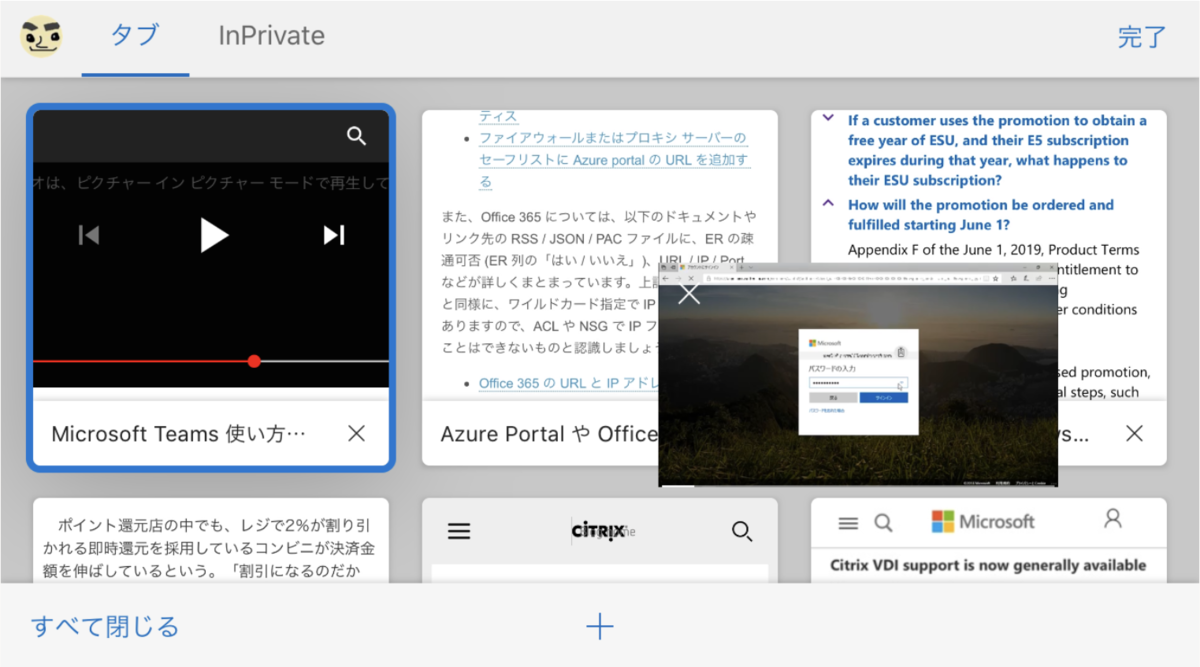Image resolution: width=1200 pixels, height=667 pixels.
Task: Open Office 365 の URL と IP link
Action: tap(568, 383)
